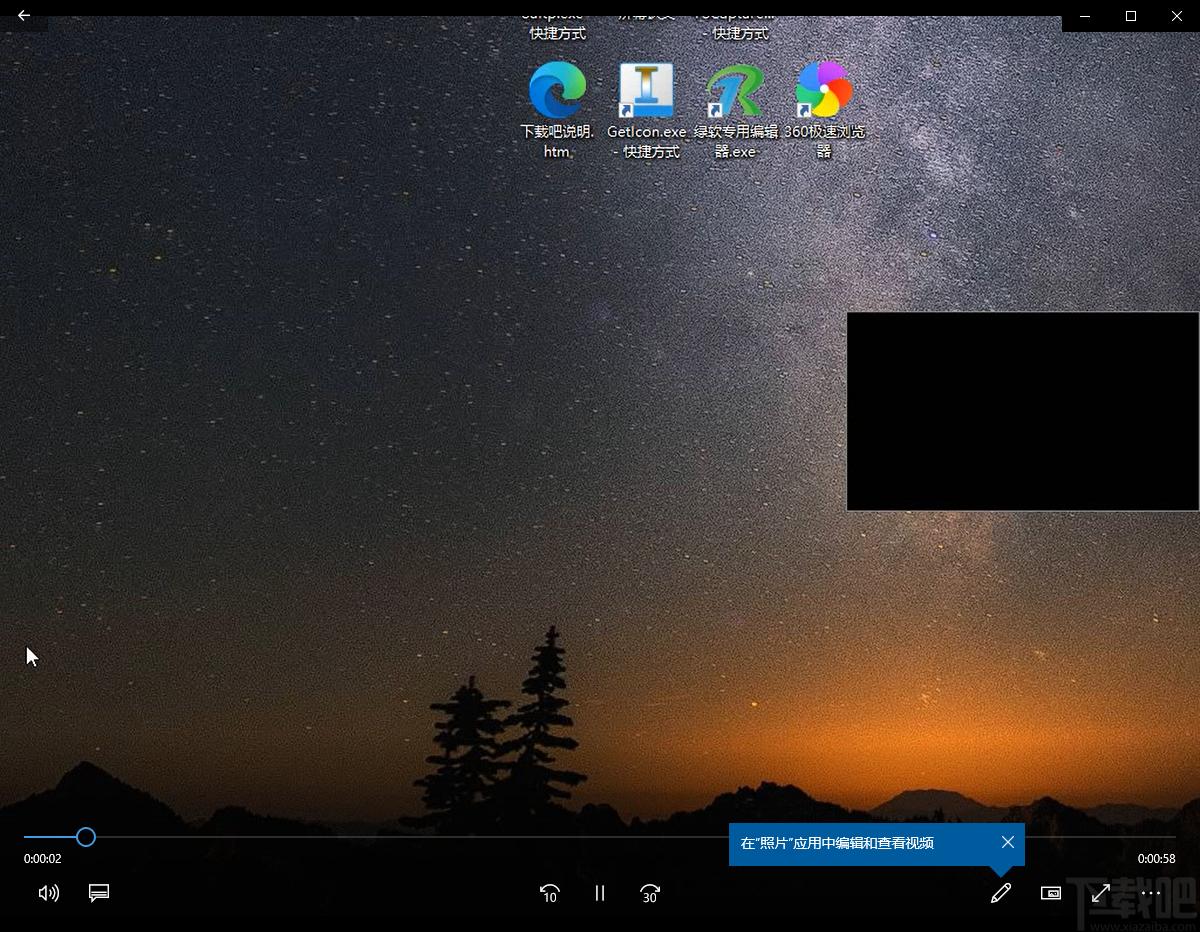Go back using the top-left arrow
The width and height of the screenshot is (1200, 932).
[x=24, y=16]
